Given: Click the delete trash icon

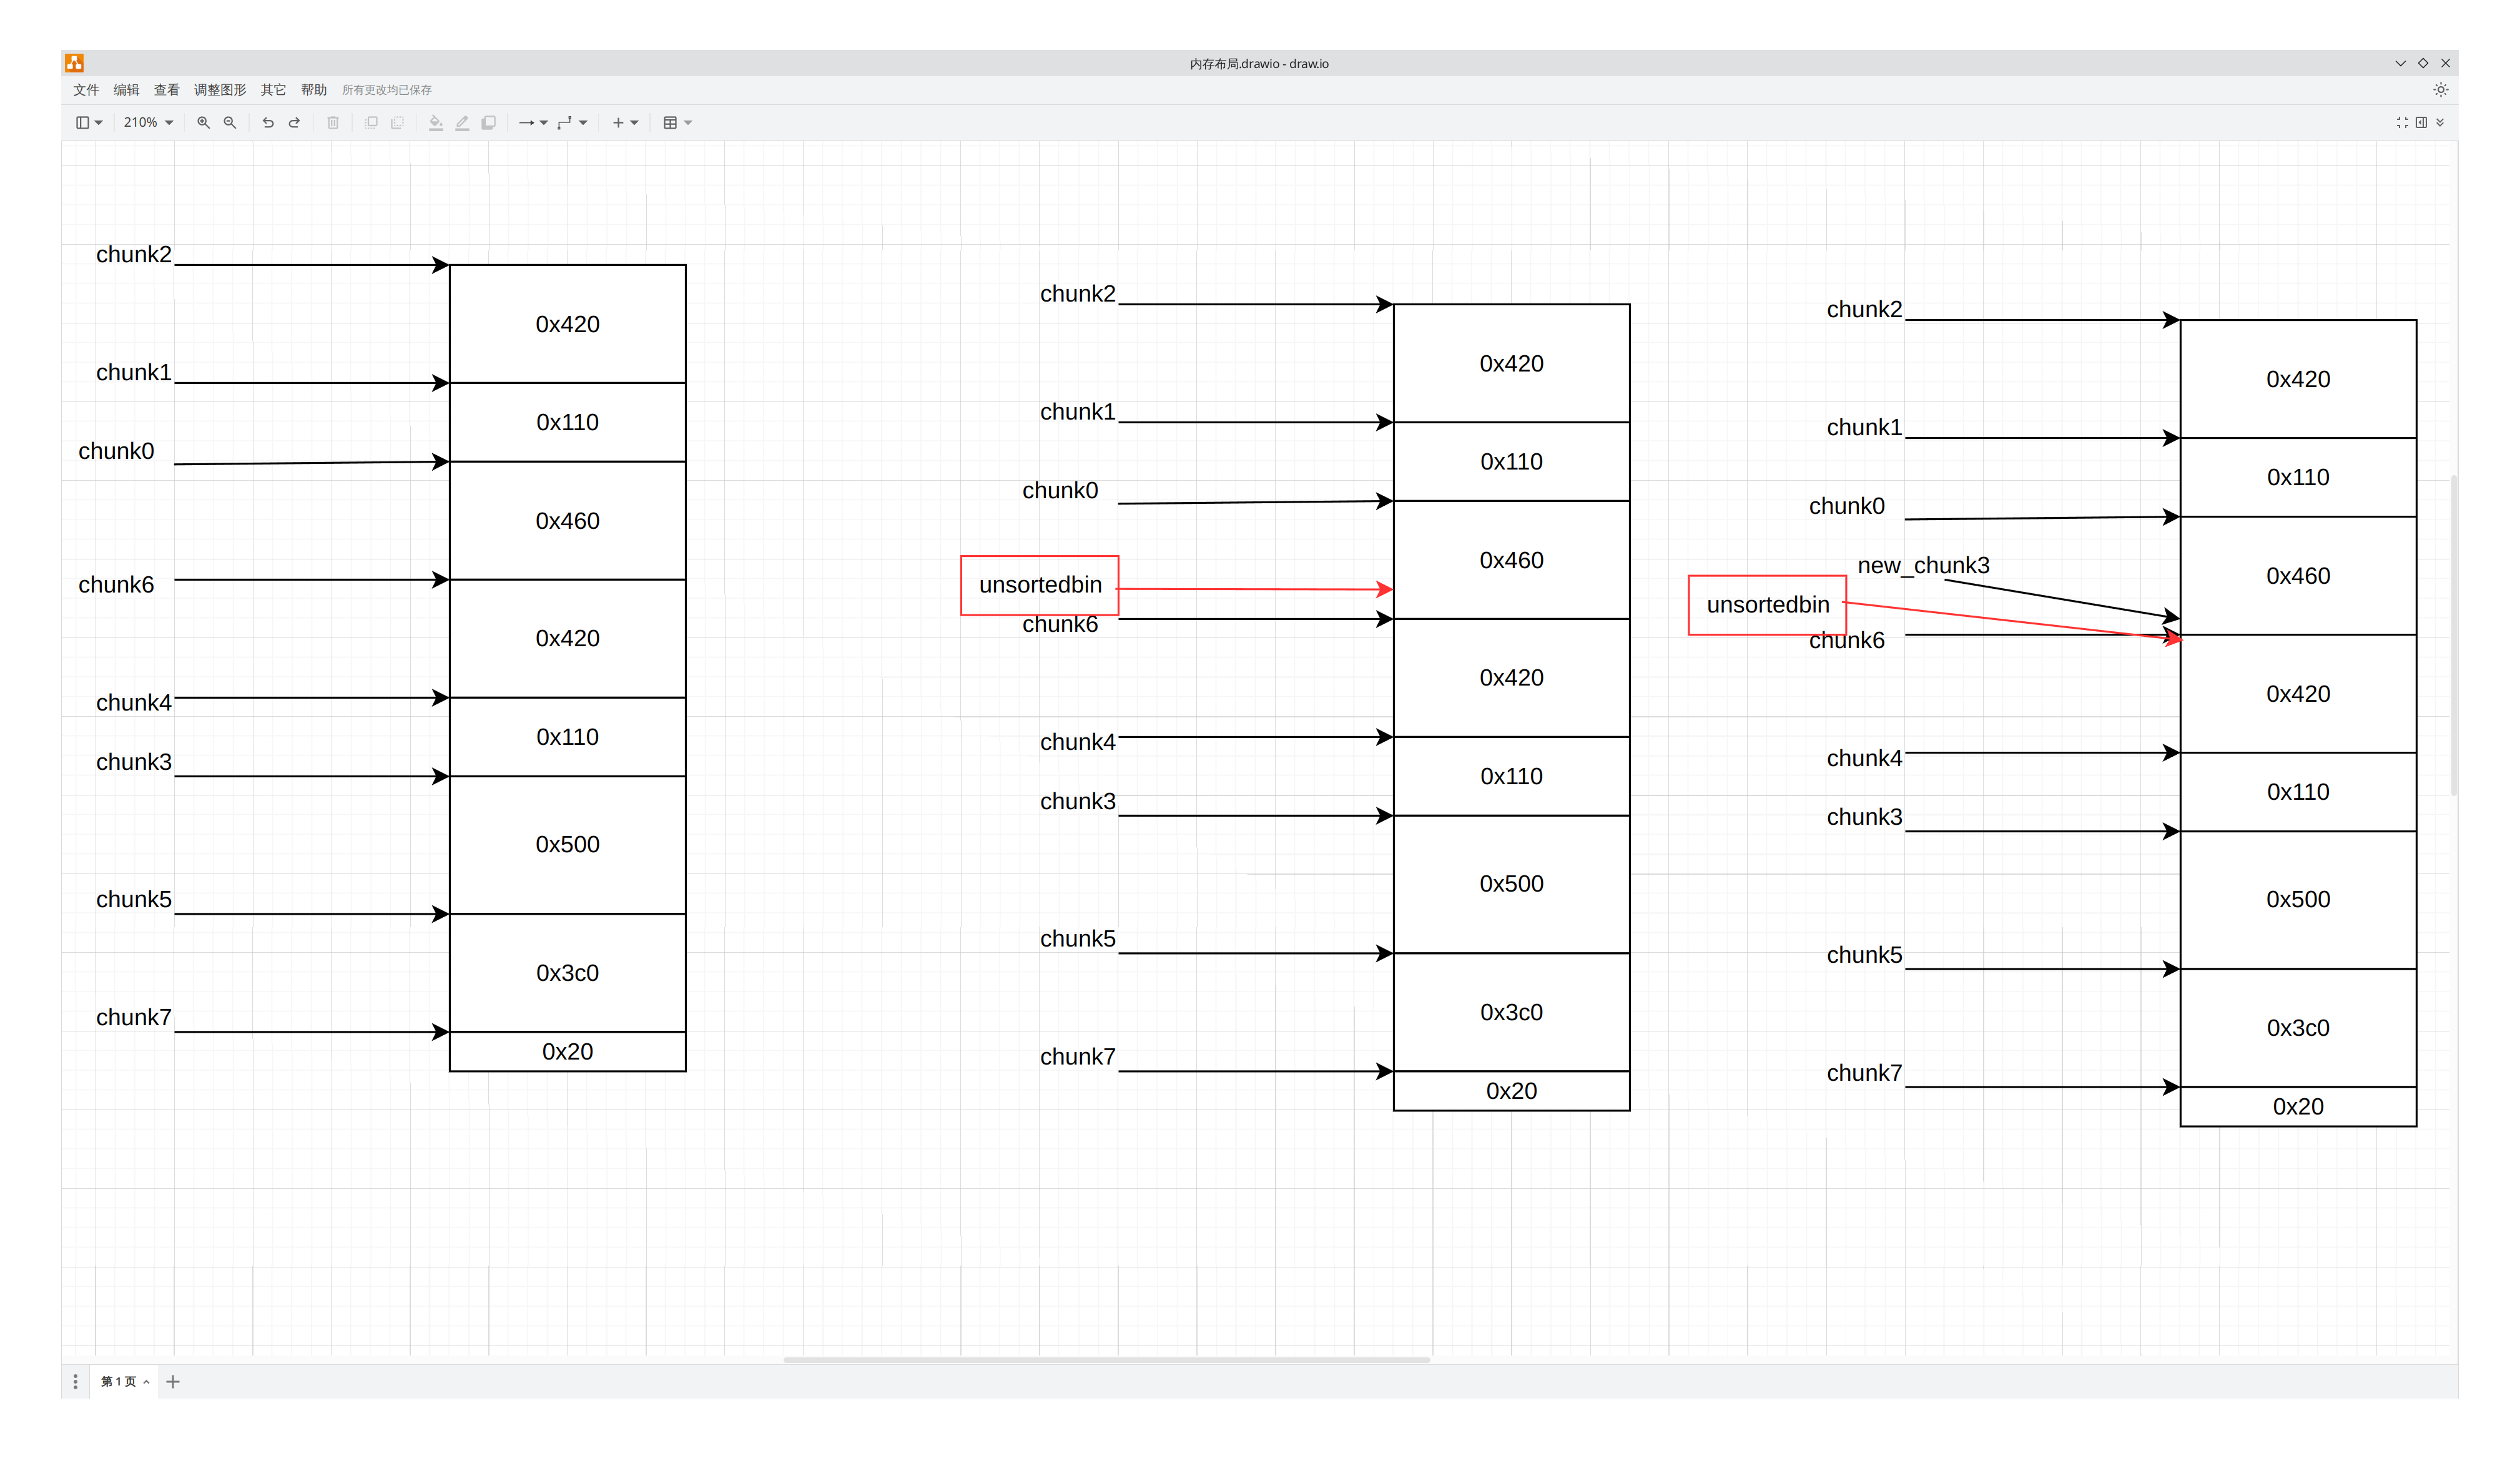Looking at the screenshot, I should pyautogui.click(x=333, y=123).
